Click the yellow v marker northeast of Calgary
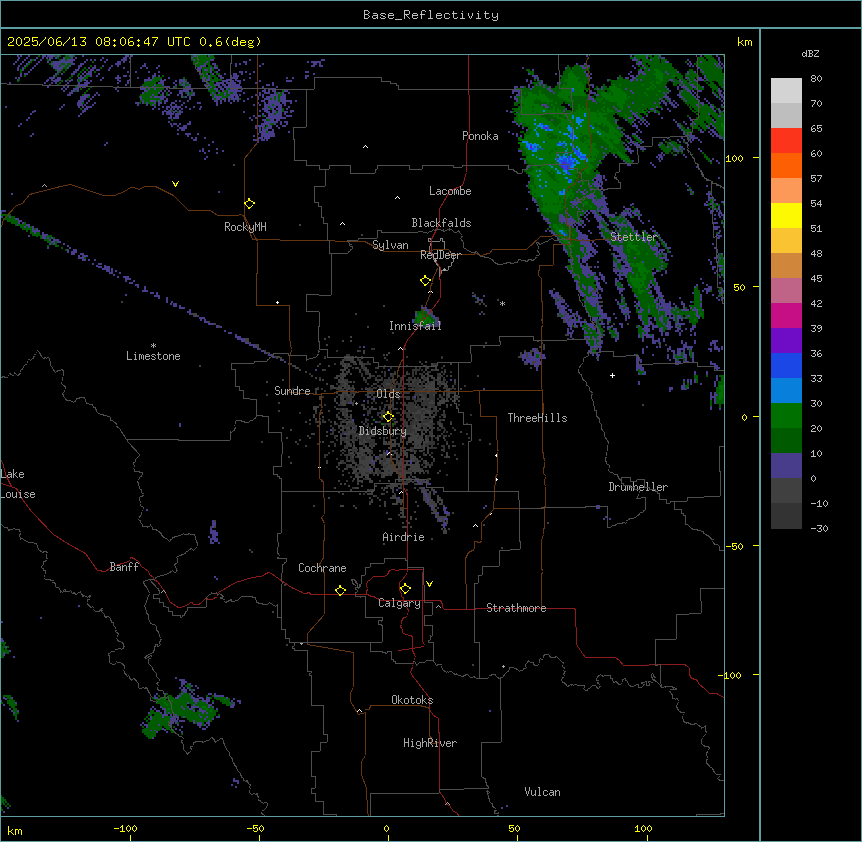 [x=429, y=584]
